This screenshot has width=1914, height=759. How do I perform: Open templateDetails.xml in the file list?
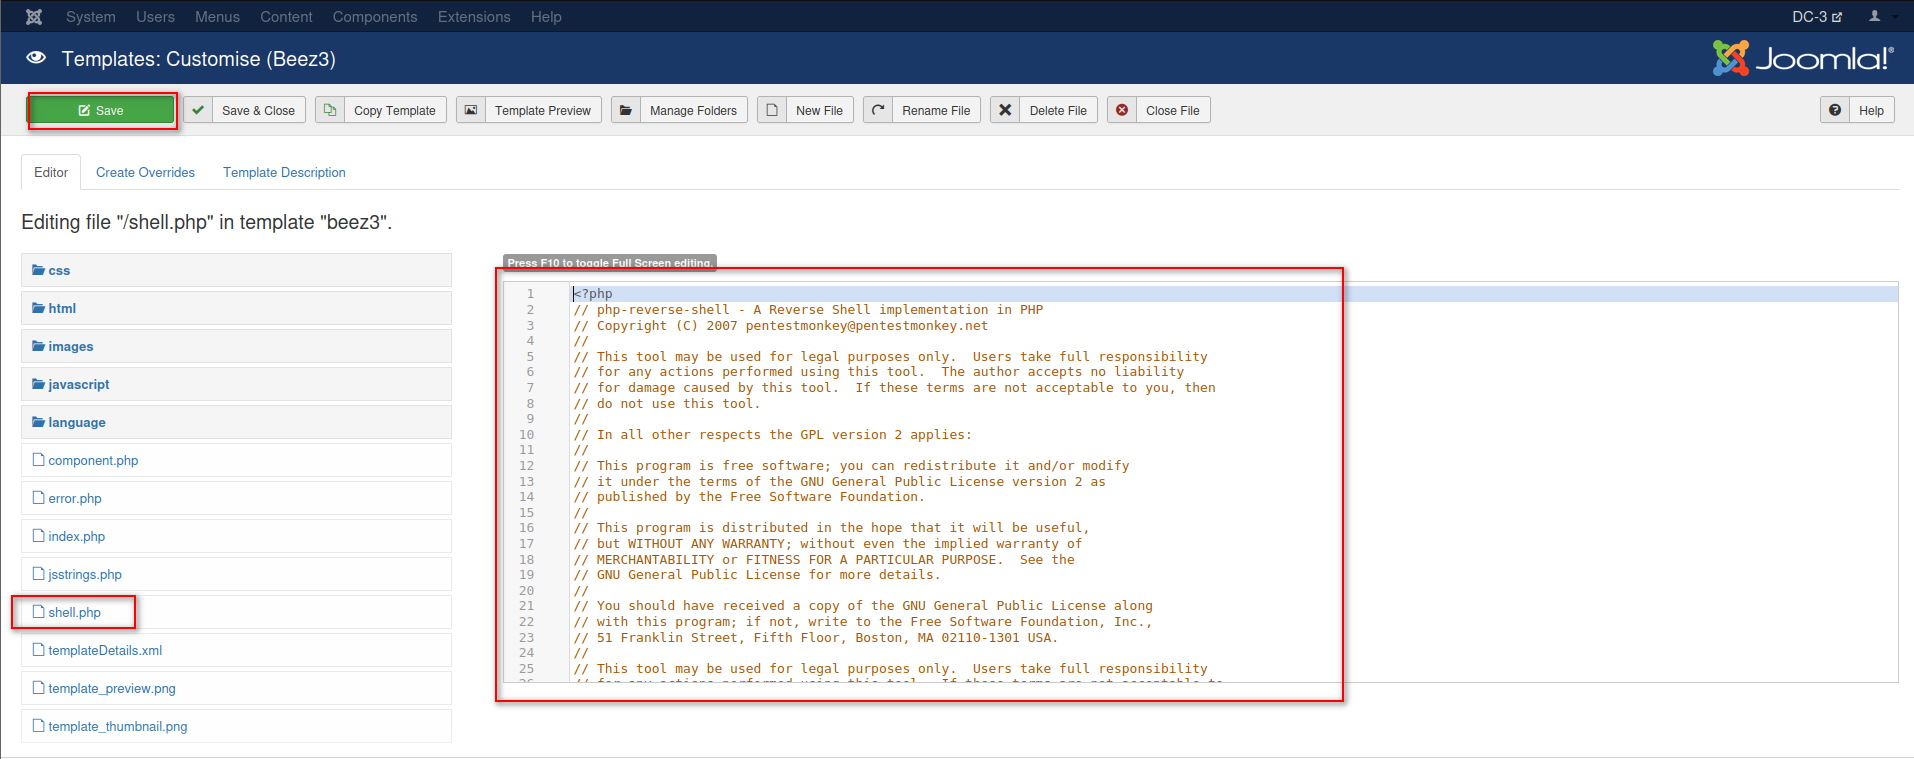[x=105, y=650]
